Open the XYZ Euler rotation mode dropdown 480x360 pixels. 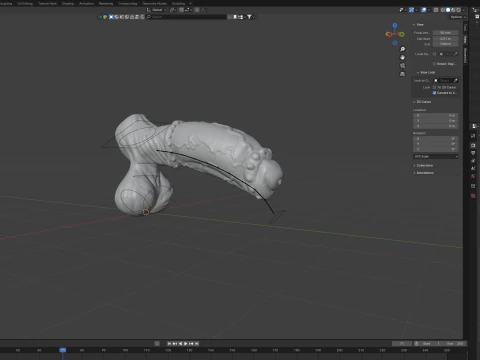pos(436,156)
